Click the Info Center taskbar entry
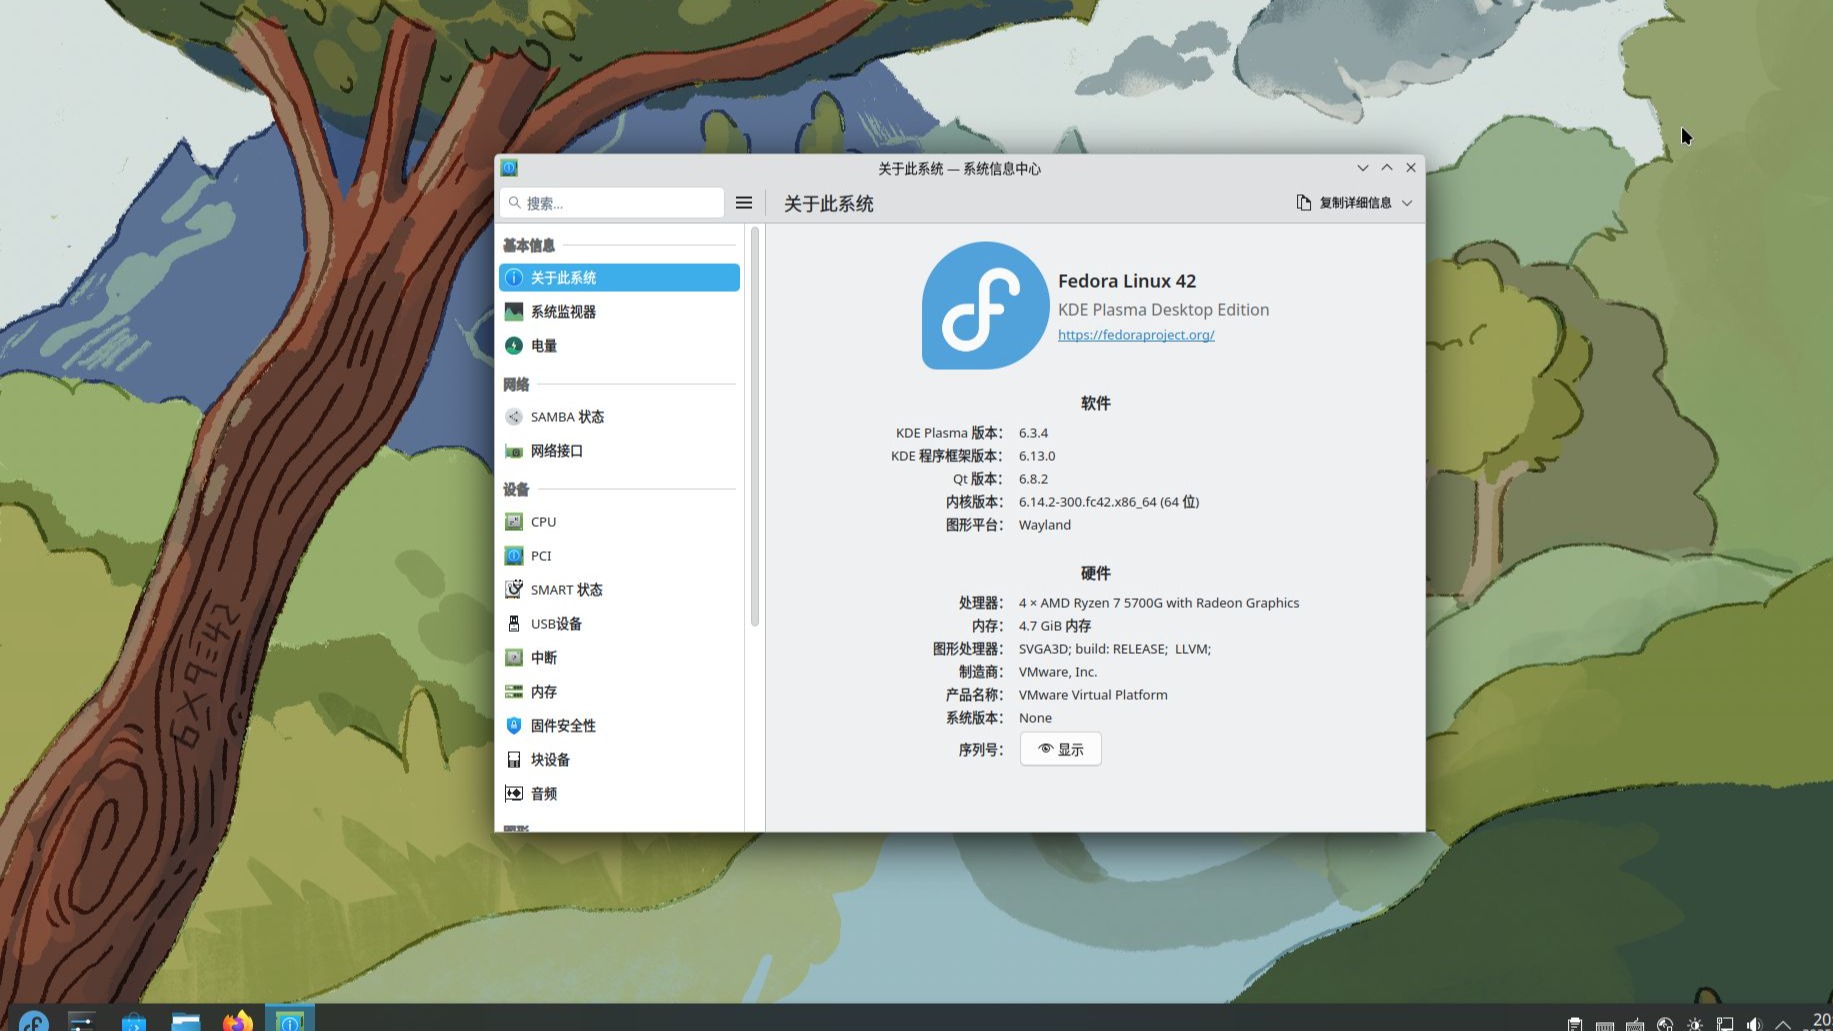1833x1031 pixels. pos(290,1020)
